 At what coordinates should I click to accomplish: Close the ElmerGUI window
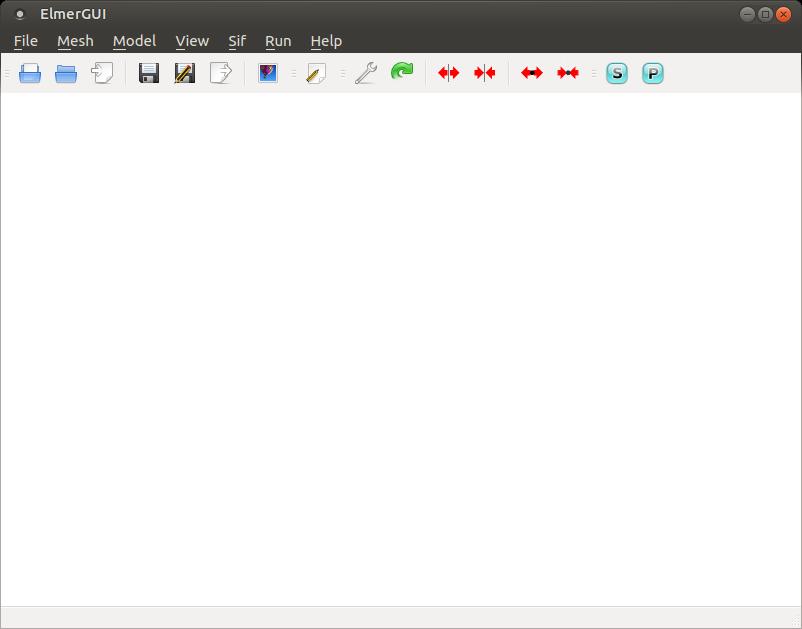click(783, 14)
